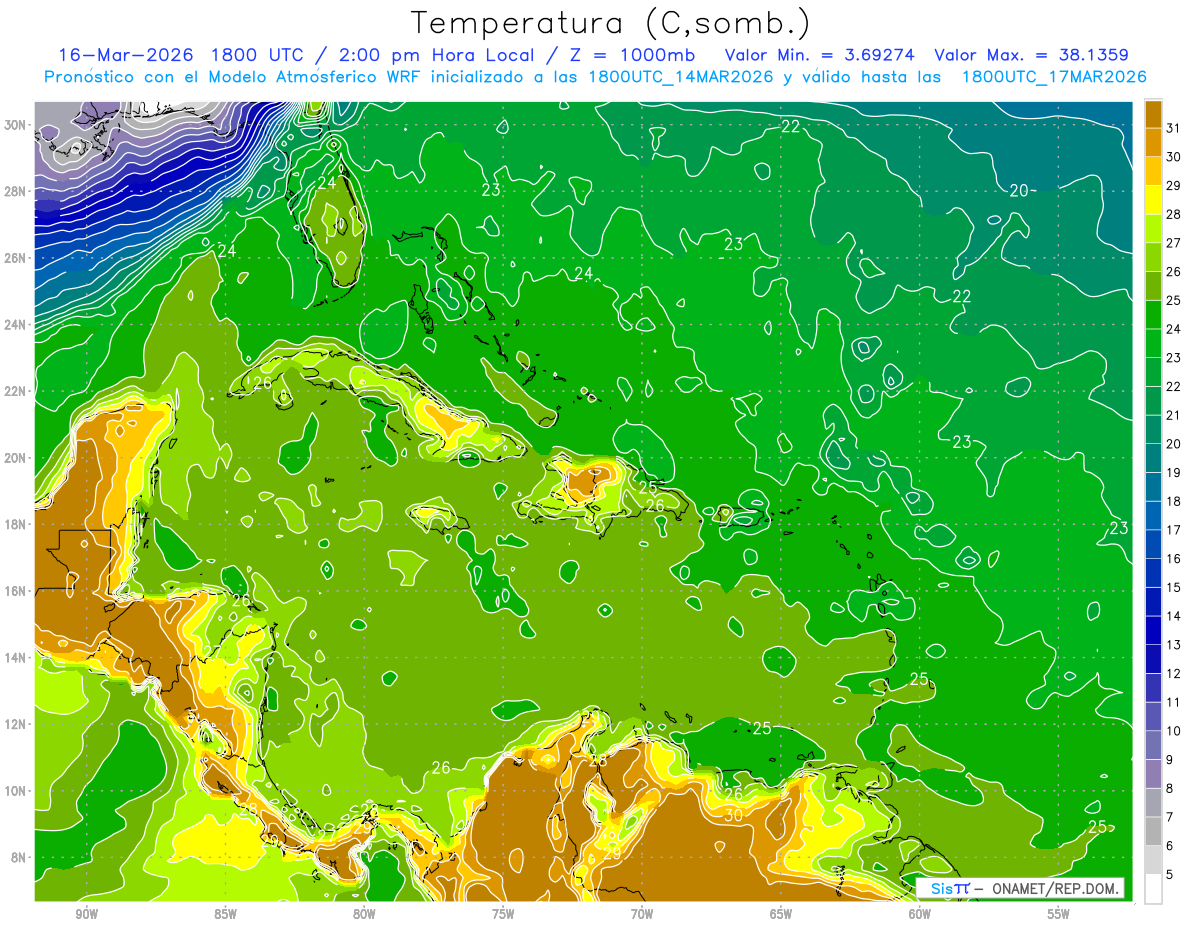Click the 30N latitude axis label
This screenshot has height=927, width=1200.
point(16,124)
